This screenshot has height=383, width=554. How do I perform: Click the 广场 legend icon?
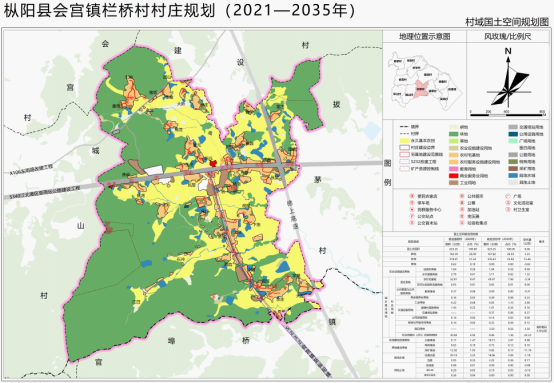pyautogui.click(x=508, y=196)
